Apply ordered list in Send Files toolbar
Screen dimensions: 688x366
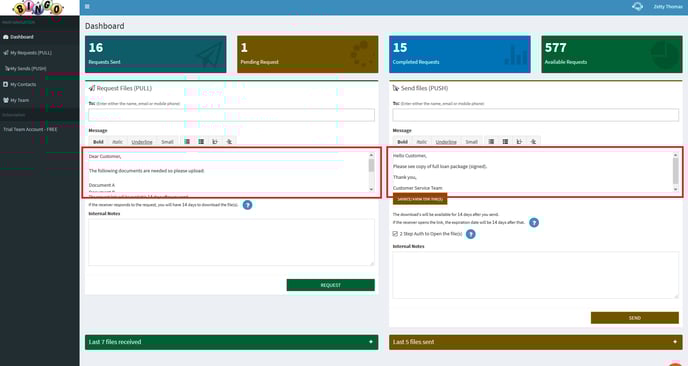coord(505,142)
